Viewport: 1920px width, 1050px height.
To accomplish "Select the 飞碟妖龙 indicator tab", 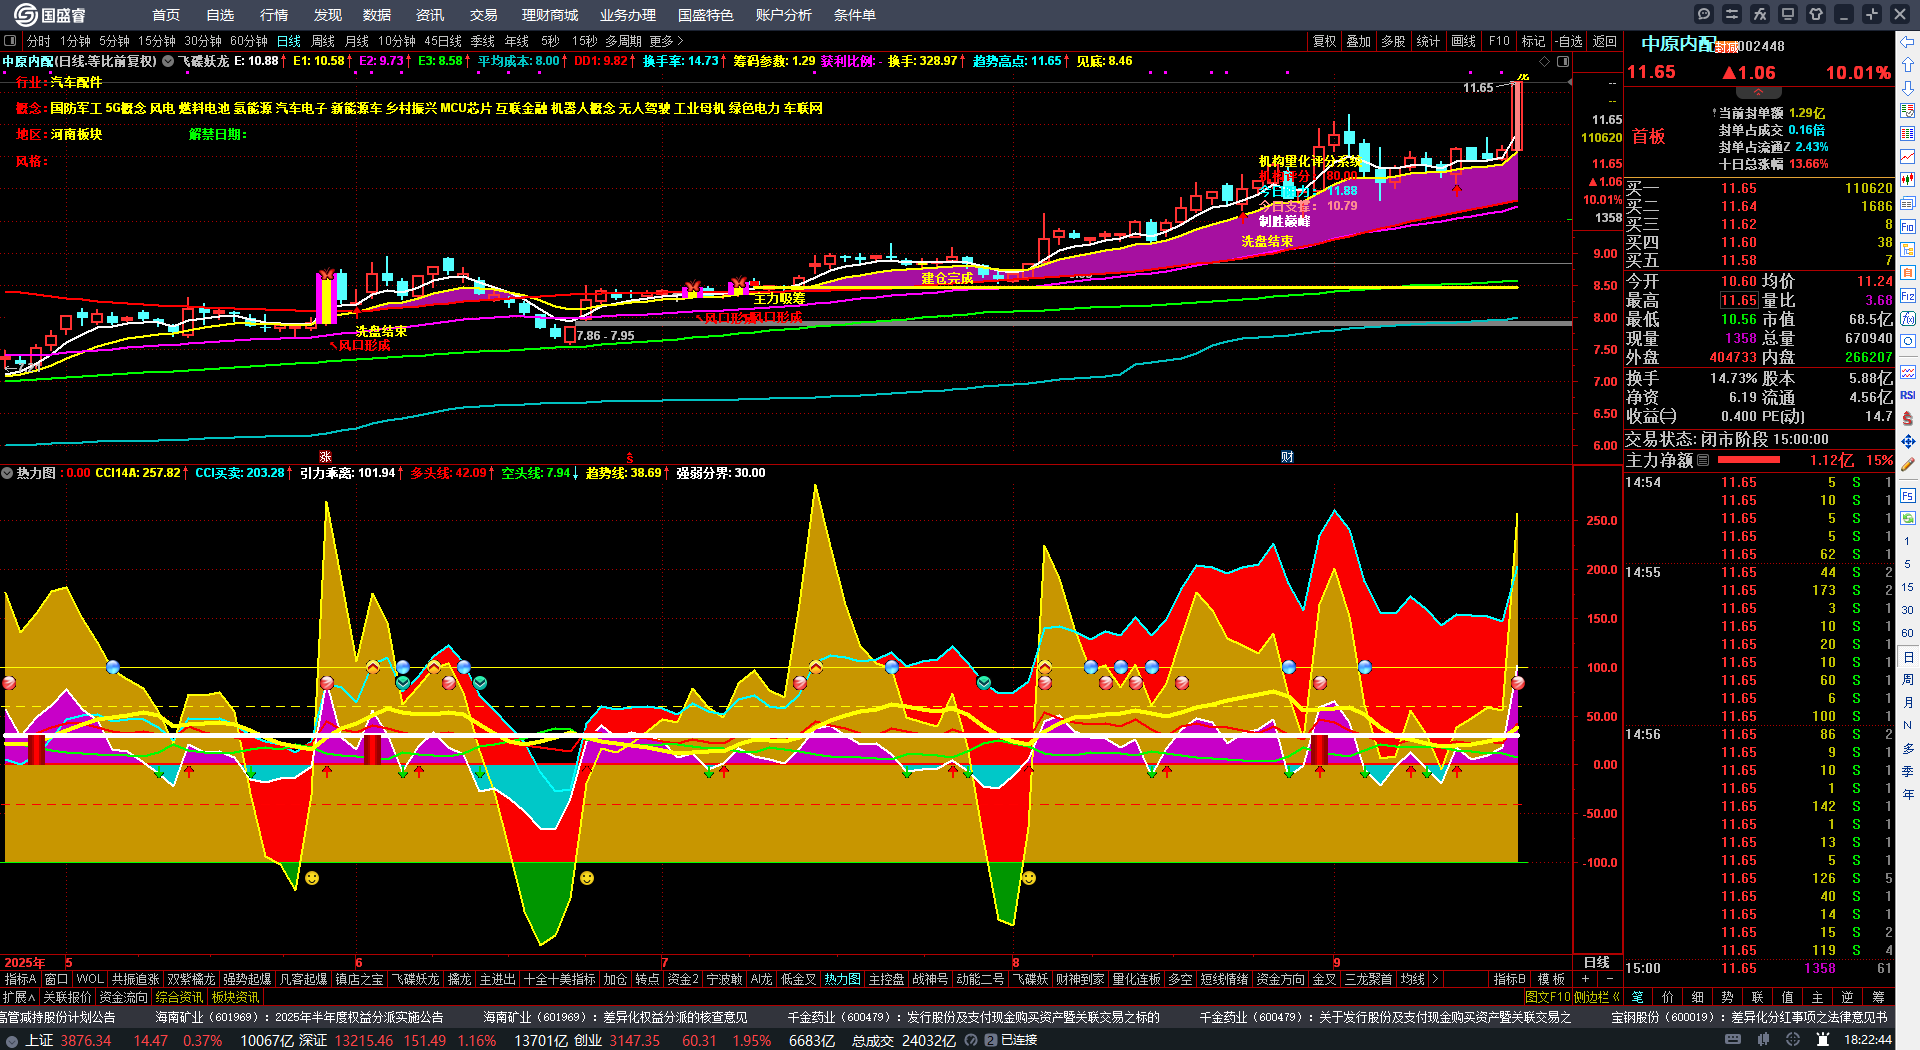I will 415,979.
